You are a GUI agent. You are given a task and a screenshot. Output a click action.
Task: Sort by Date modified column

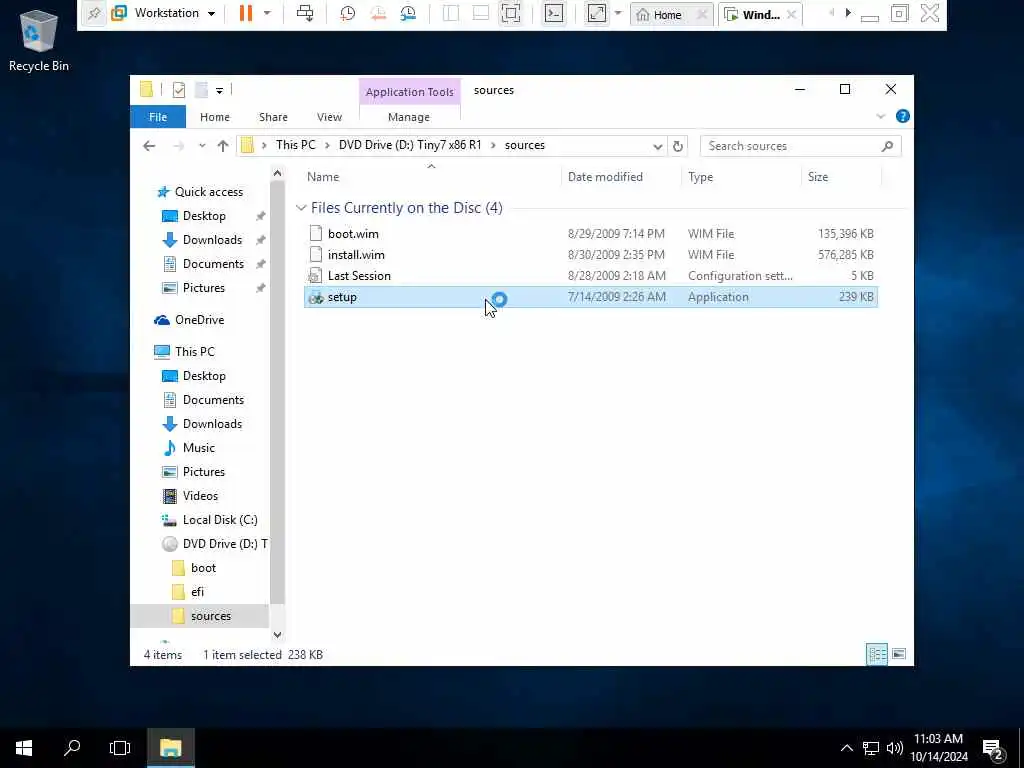point(620,177)
